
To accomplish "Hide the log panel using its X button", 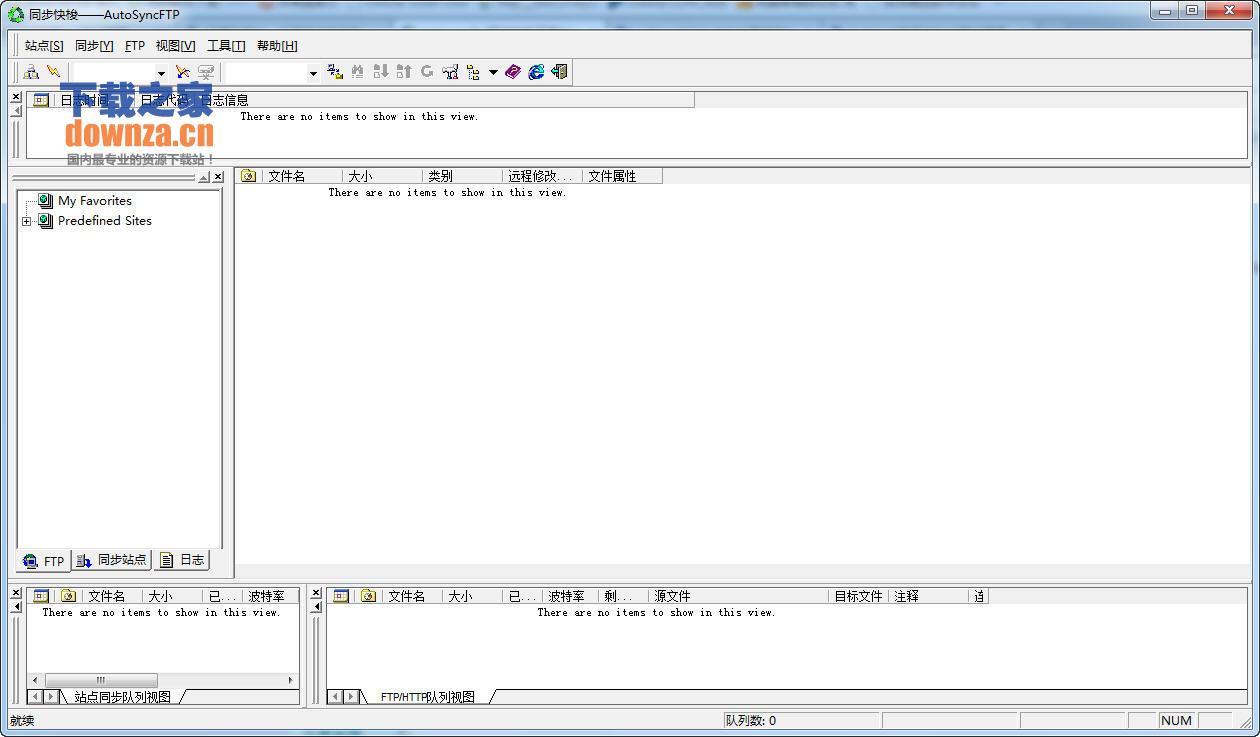I will click(14, 96).
